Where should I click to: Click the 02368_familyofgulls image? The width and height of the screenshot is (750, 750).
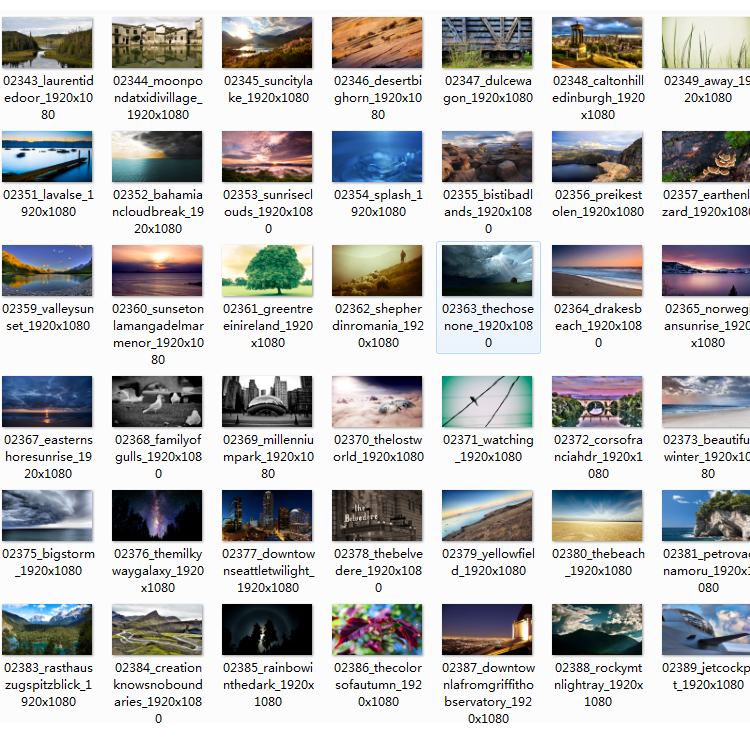[x=157, y=401]
